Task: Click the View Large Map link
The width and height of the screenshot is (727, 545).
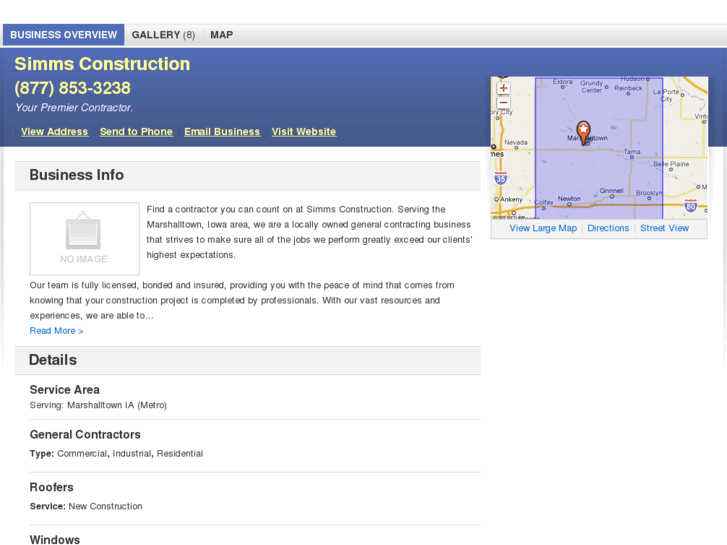Action: (x=543, y=228)
